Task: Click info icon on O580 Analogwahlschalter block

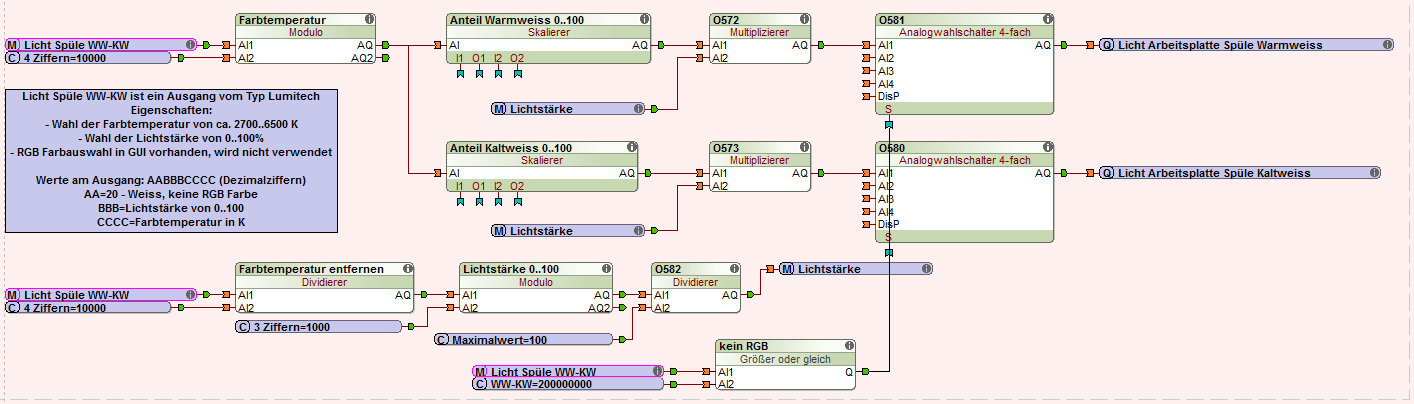Action: 1046,148
